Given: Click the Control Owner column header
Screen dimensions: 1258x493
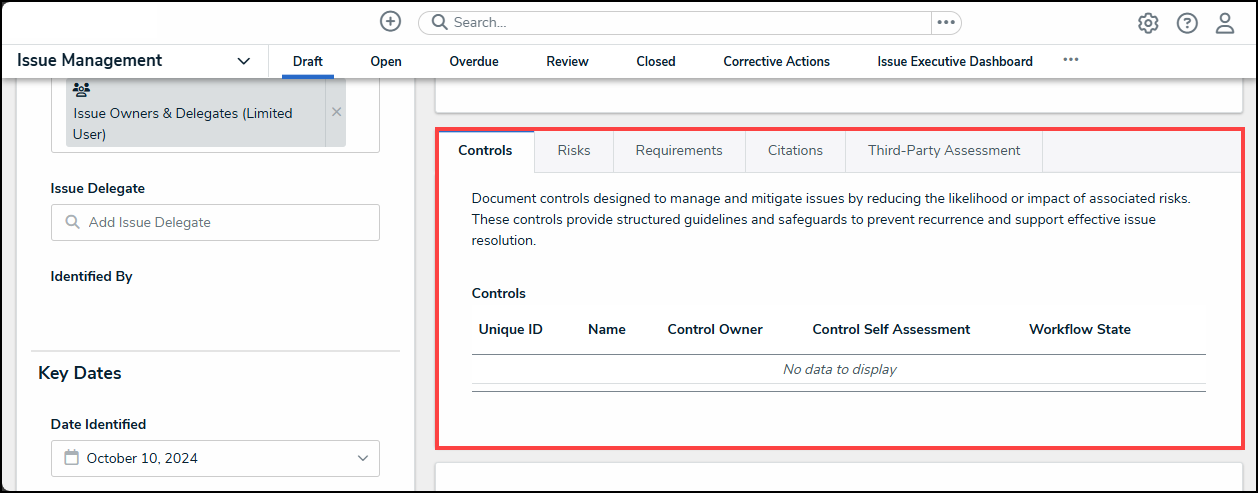Looking at the screenshot, I should point(715,329).
